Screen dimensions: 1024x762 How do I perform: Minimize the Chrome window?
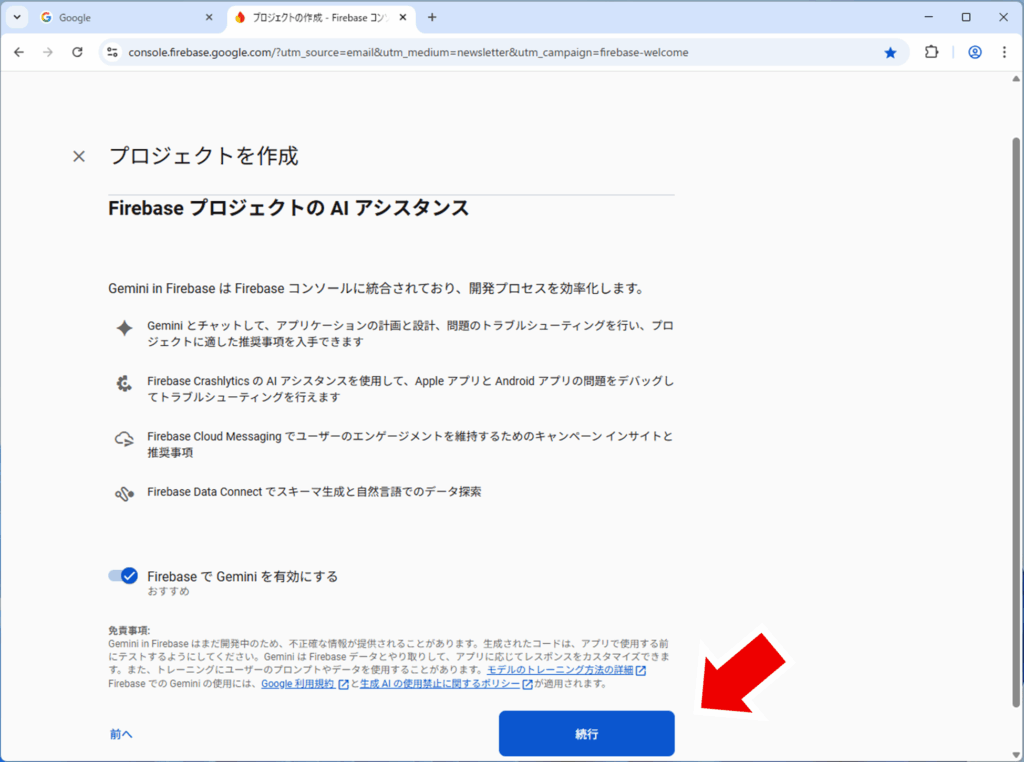(929, 18)
